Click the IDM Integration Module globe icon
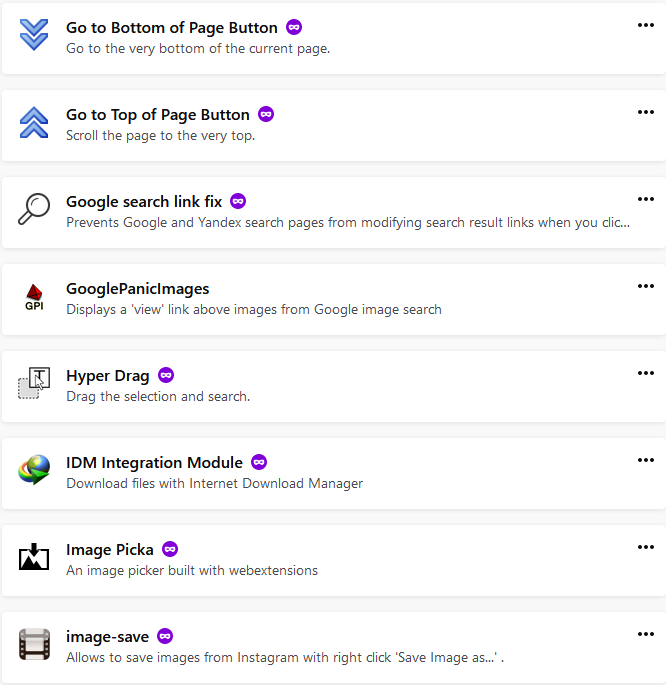Screen dimensions: 666x685 [x=34, y=471]
